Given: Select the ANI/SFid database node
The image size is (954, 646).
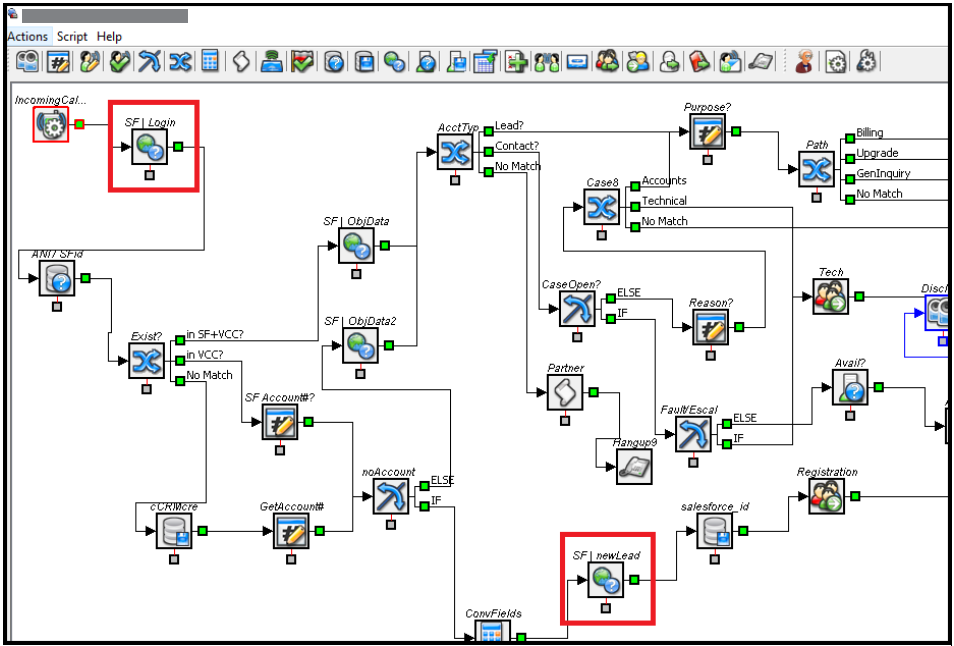Looking at the screenshot, I should (x=57, y=279).
